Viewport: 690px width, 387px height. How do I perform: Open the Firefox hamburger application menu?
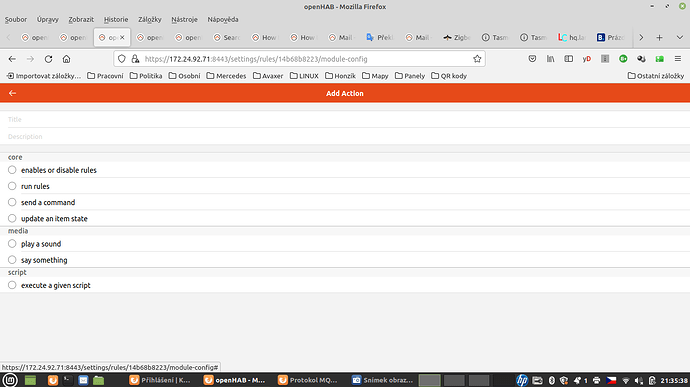click(678, 59)
